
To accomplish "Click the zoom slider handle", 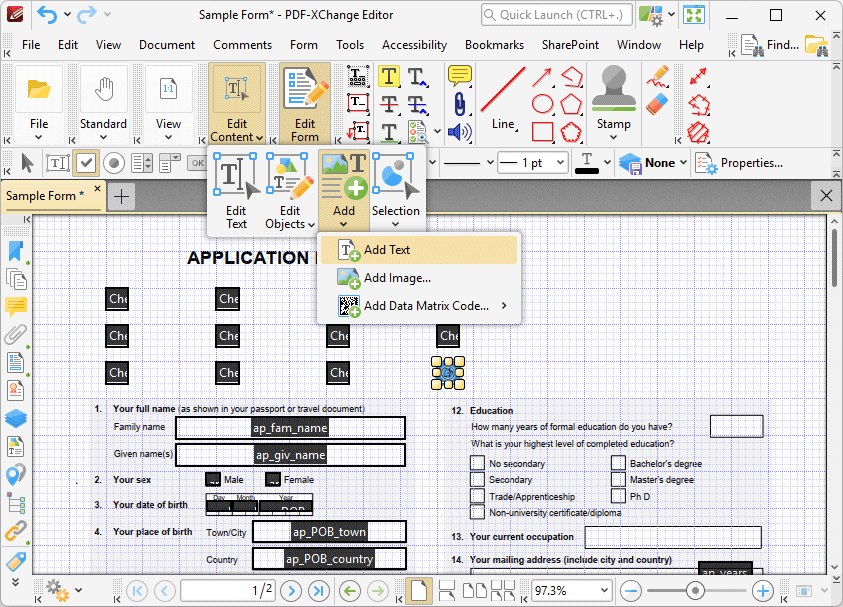I will [x=695, y=591].
